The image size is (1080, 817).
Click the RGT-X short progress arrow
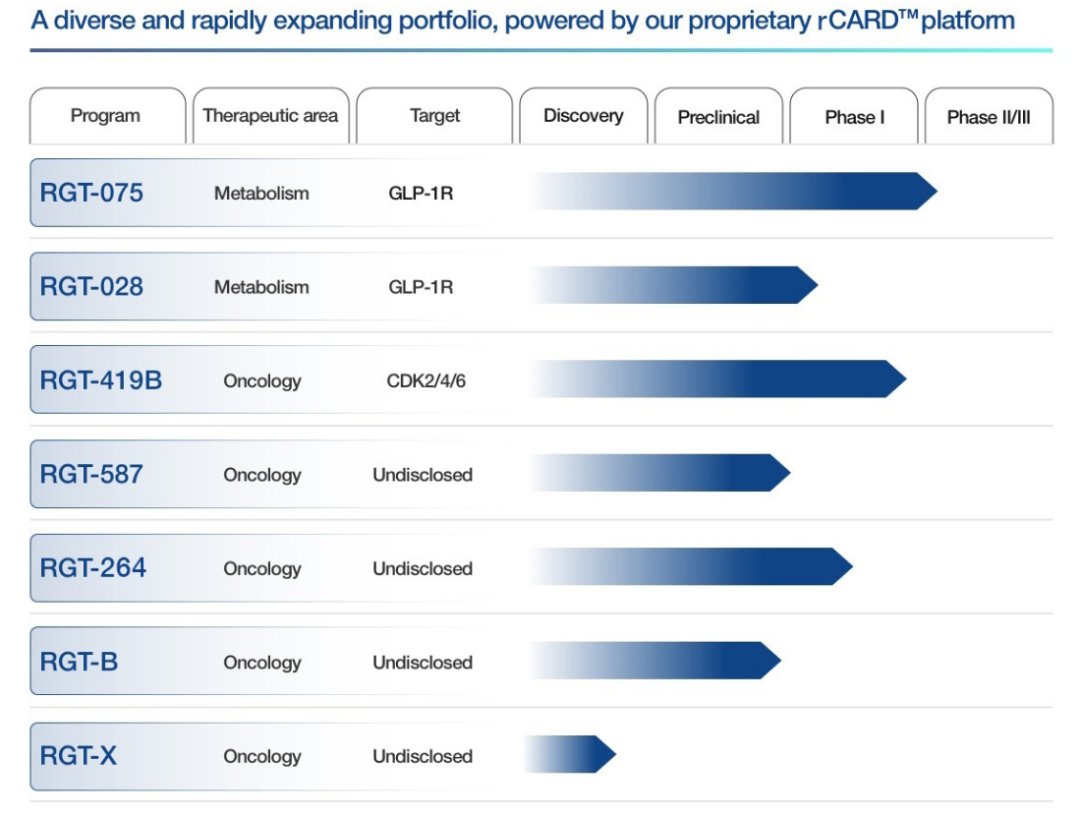[570, 754]
